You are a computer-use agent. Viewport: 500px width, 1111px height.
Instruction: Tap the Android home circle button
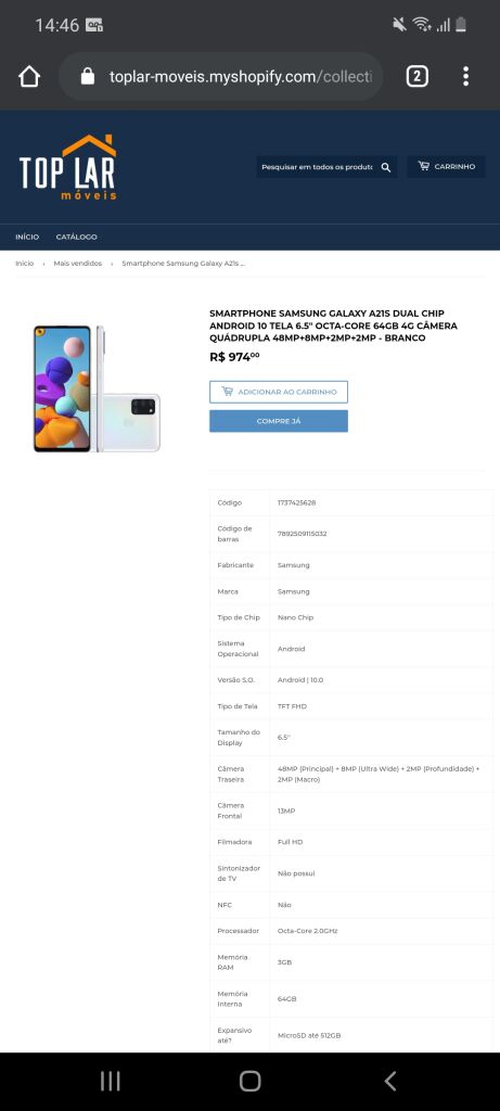click(250, 1081)
